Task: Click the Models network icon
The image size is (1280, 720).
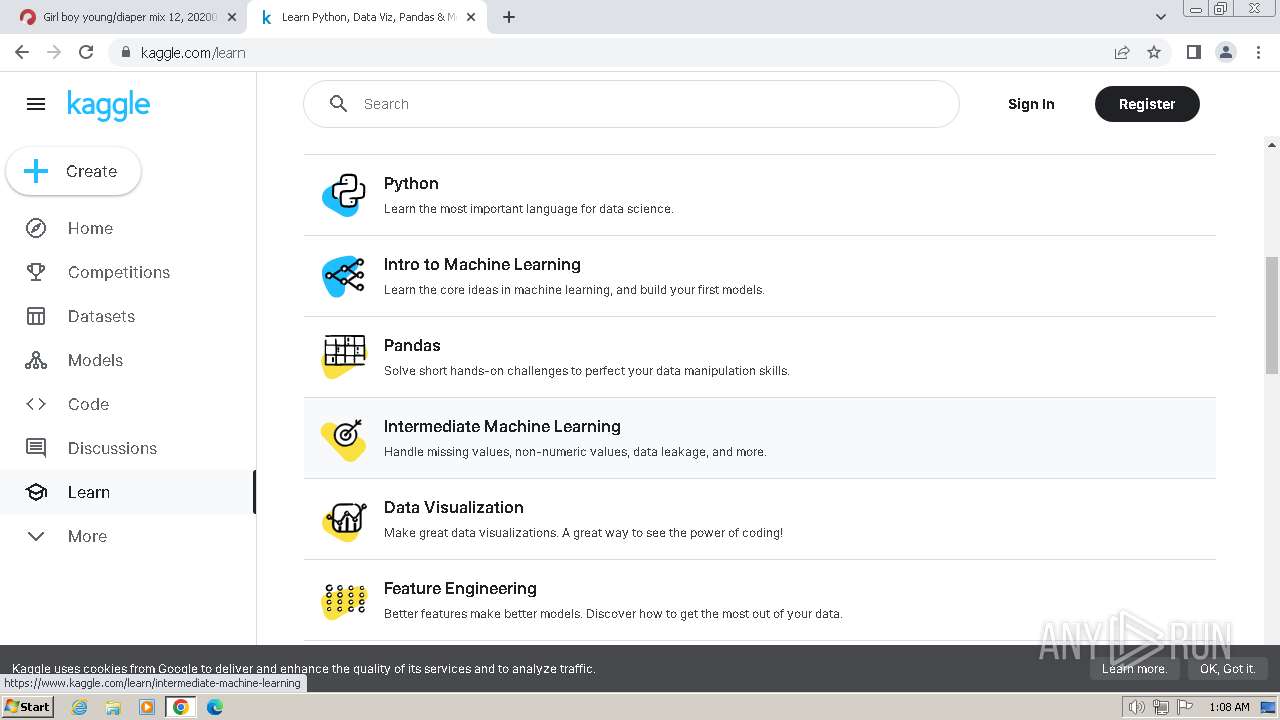Action: click(36, 360)
